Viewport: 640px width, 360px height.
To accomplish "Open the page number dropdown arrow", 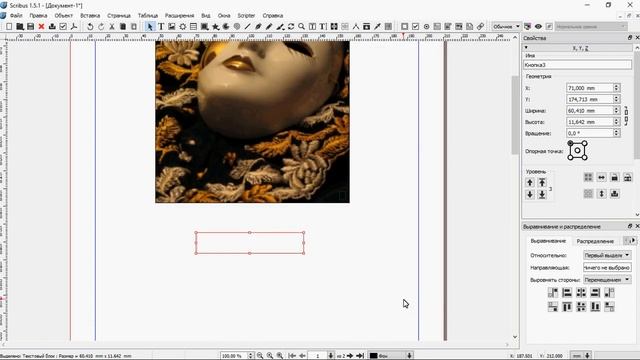I will tap(331, 356).
